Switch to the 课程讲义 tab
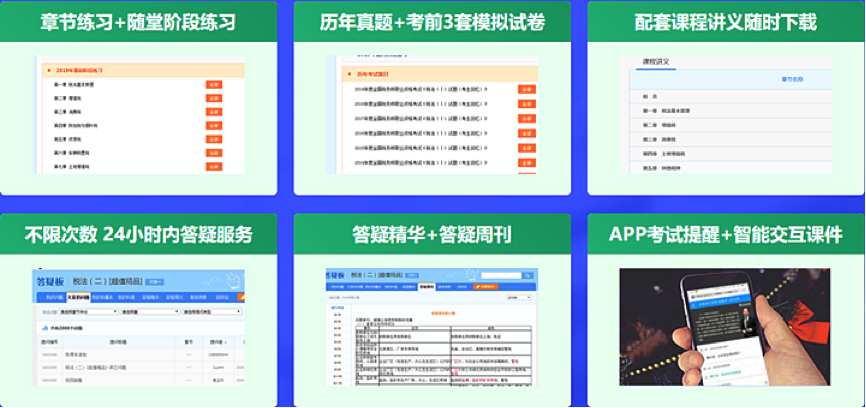 655,62
